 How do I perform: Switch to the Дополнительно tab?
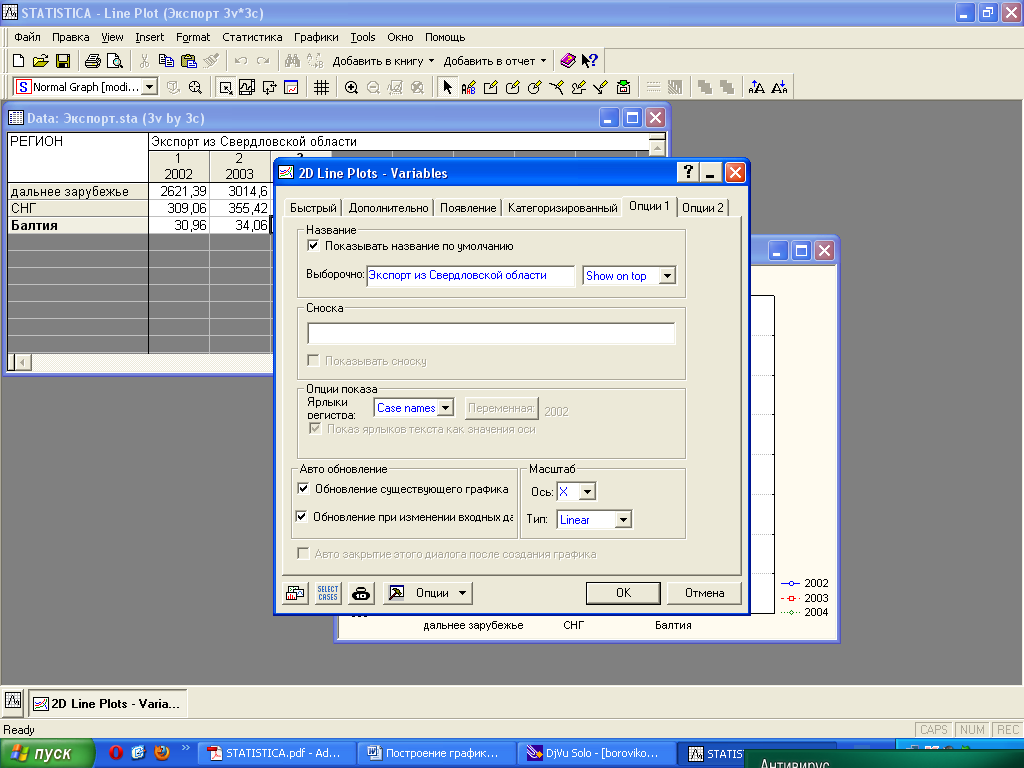389,208
